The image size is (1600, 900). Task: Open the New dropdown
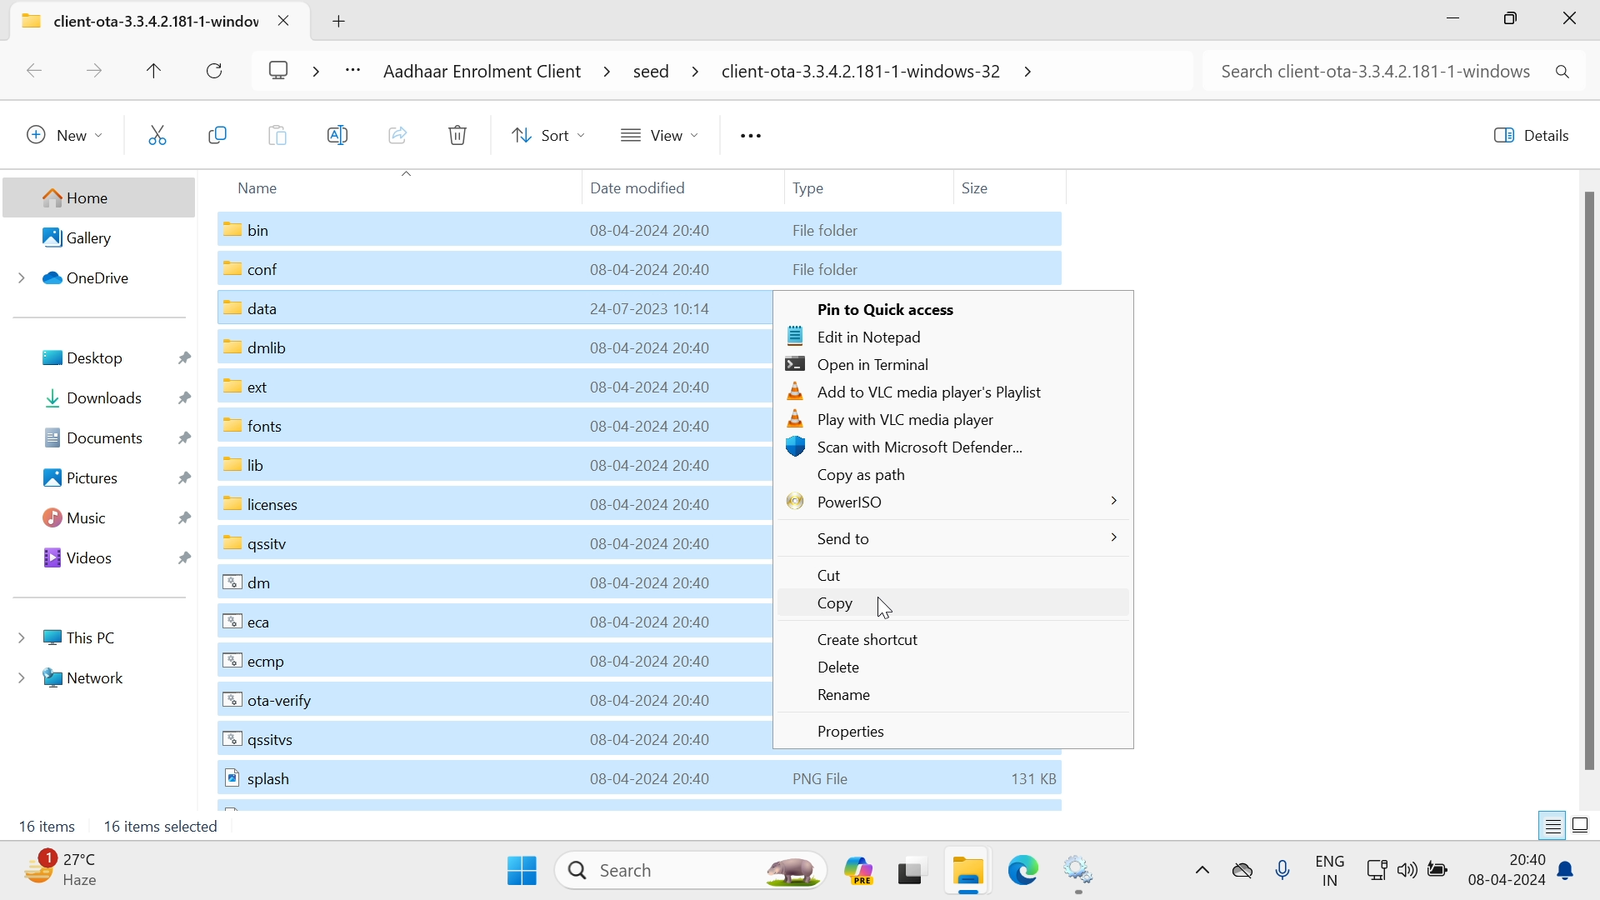65,135
